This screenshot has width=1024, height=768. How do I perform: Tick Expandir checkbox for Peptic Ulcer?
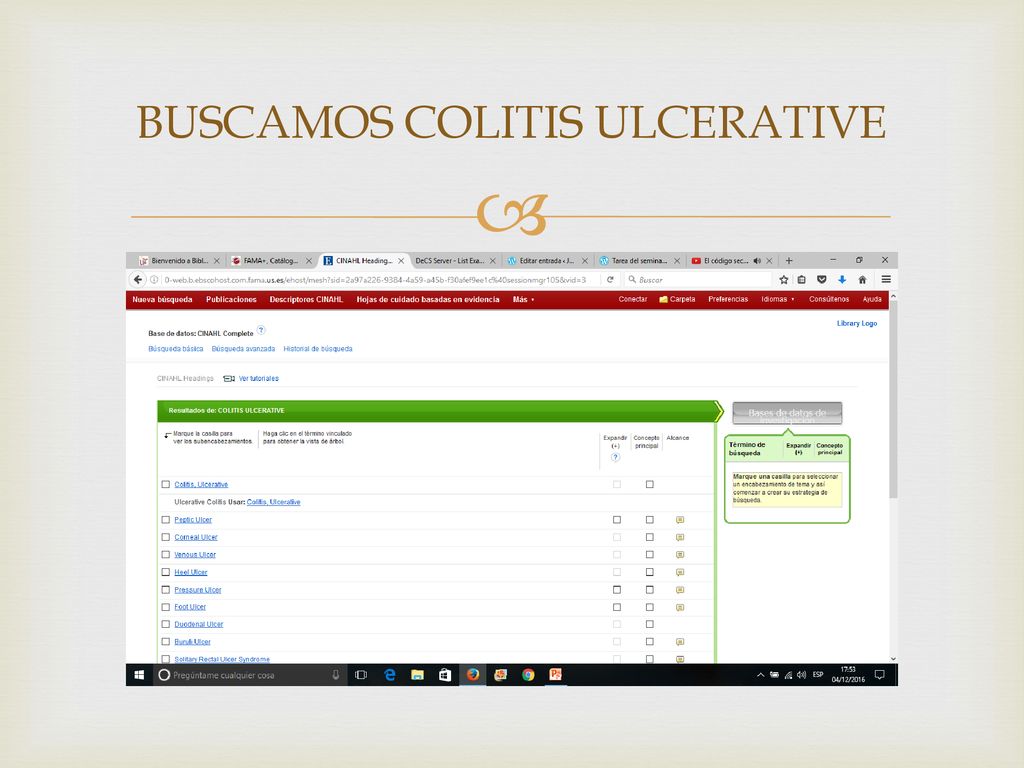click(616, 520)
